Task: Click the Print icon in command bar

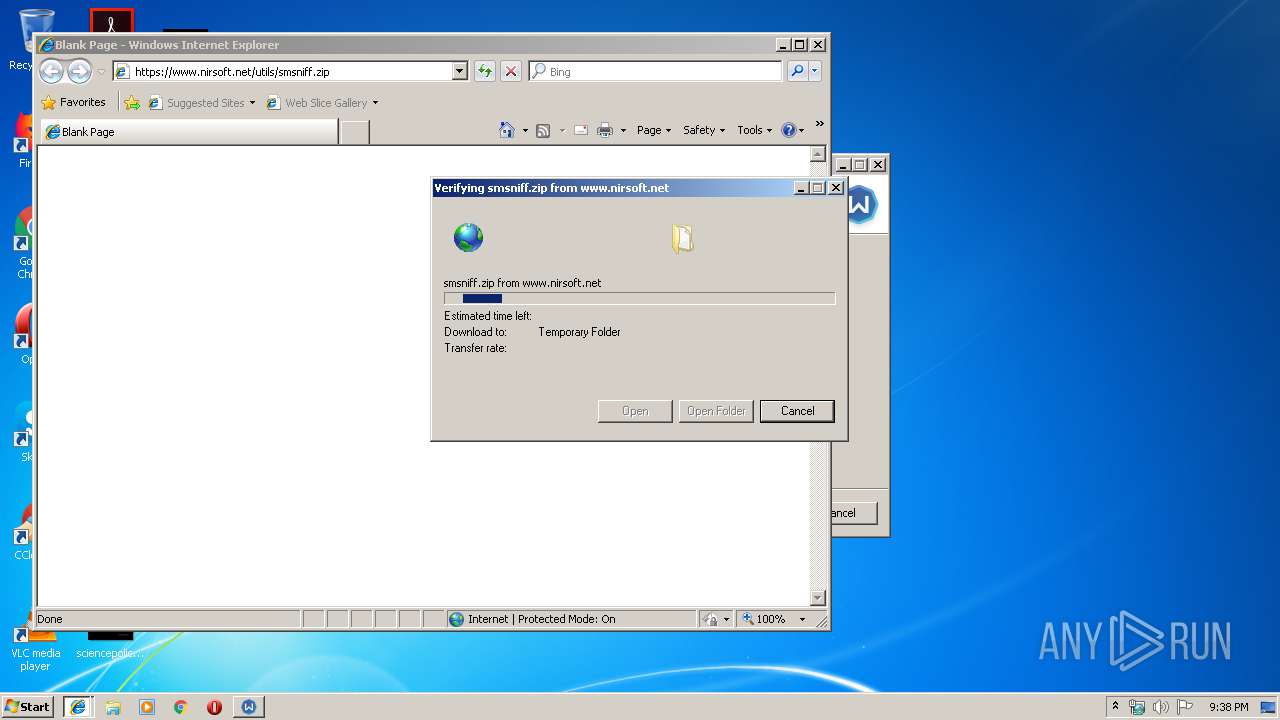Action: 605,130
